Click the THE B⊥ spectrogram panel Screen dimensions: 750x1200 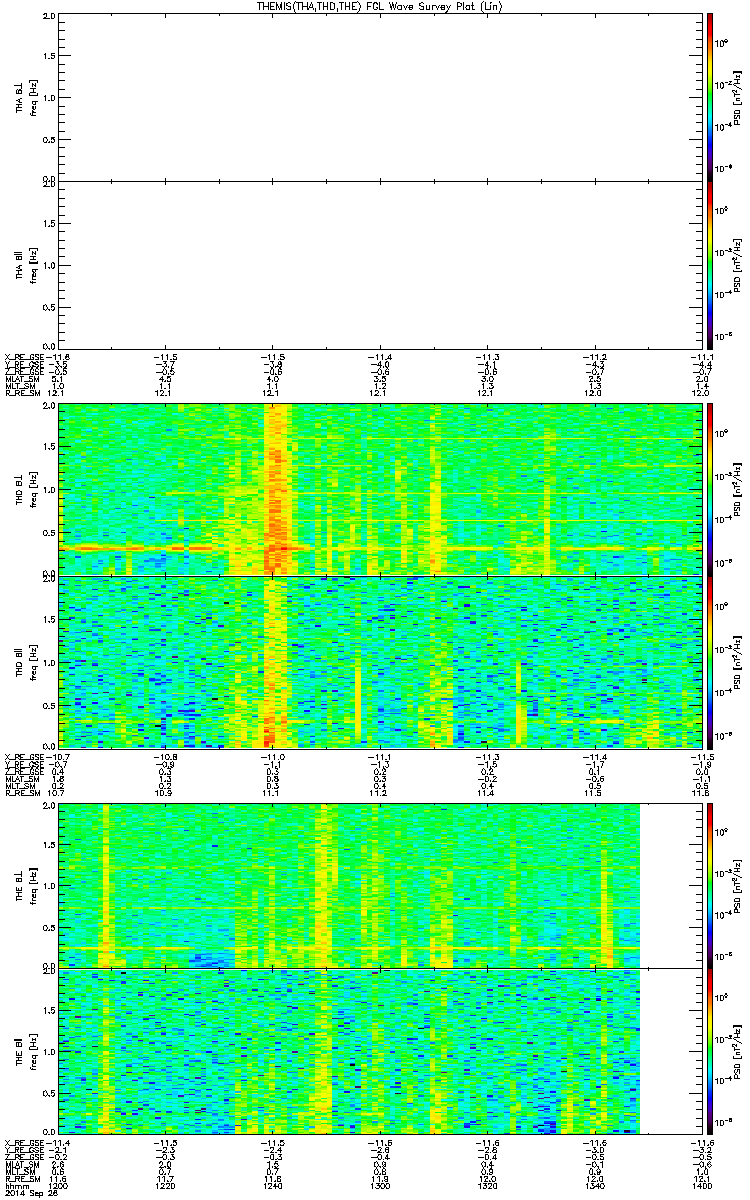(x=380, y=885)
